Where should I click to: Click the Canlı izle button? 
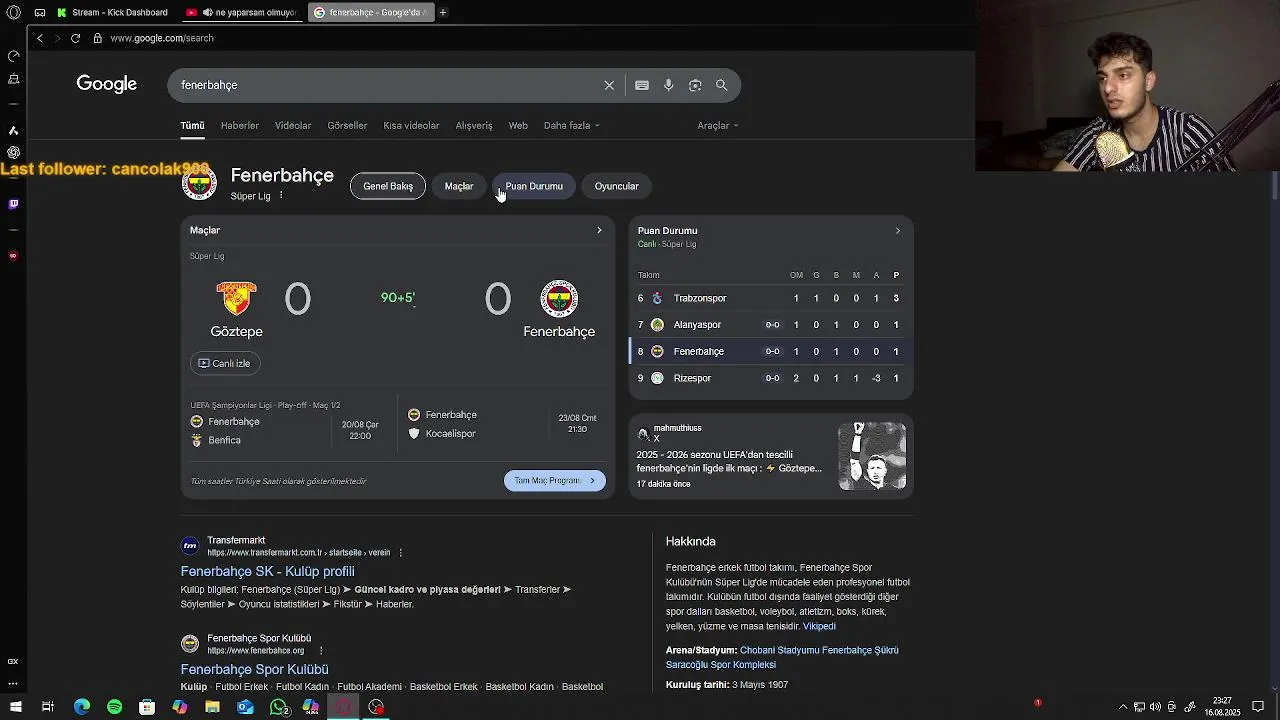(x=225, y=363)
